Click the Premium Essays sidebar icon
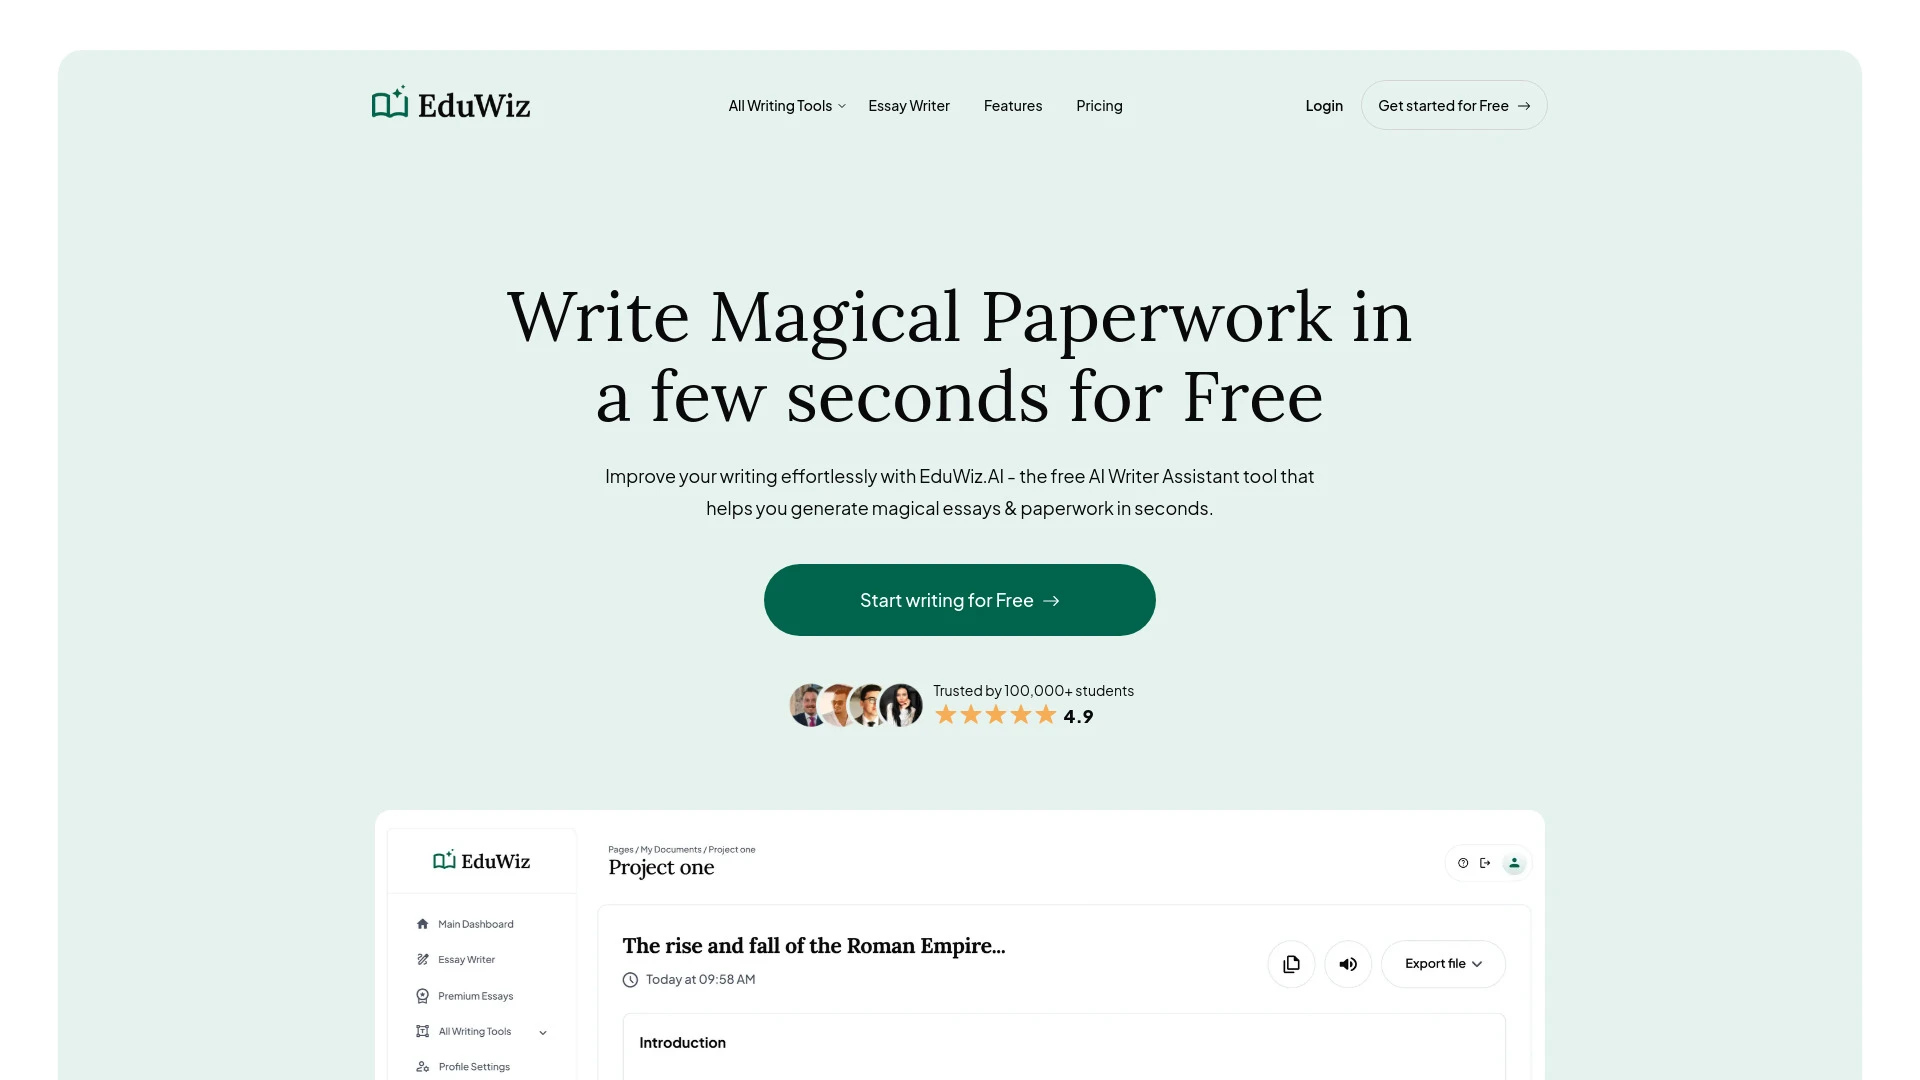Viewport: 1920px width, 1080px height. pos(422,996)
